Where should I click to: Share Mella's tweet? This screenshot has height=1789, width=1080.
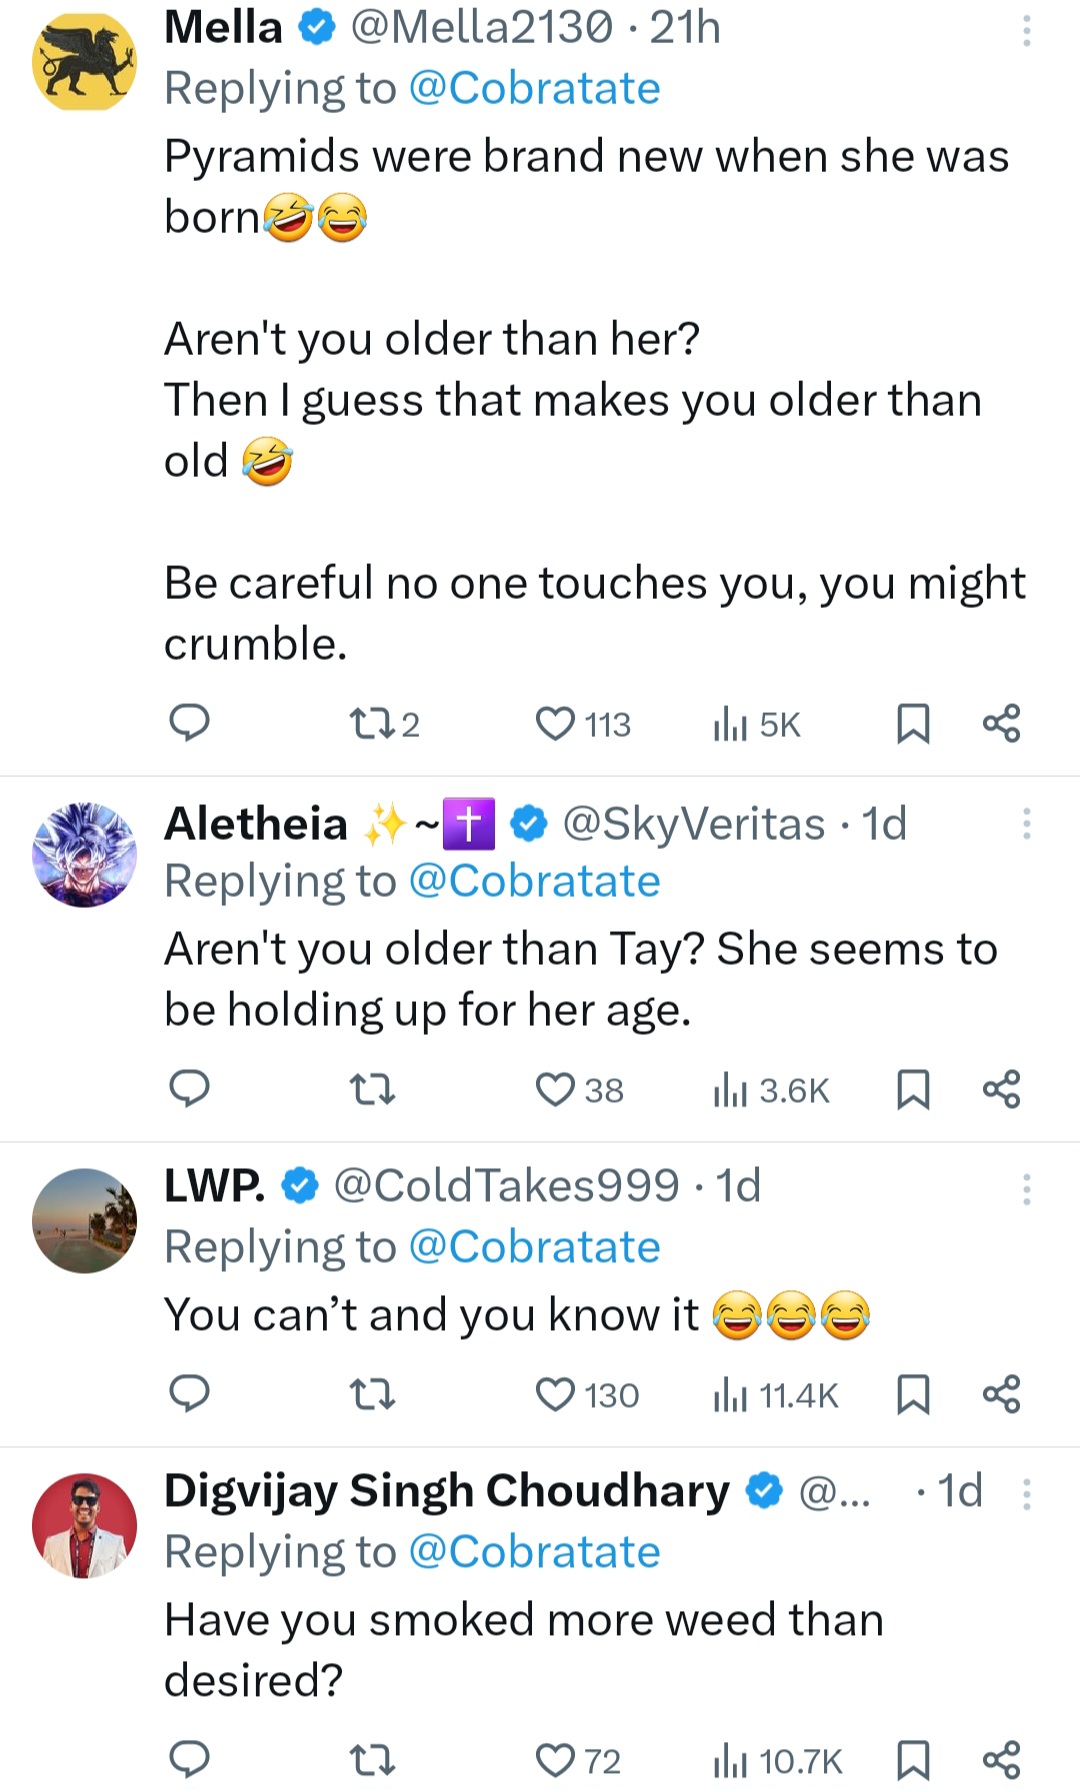coord(1001,723)
